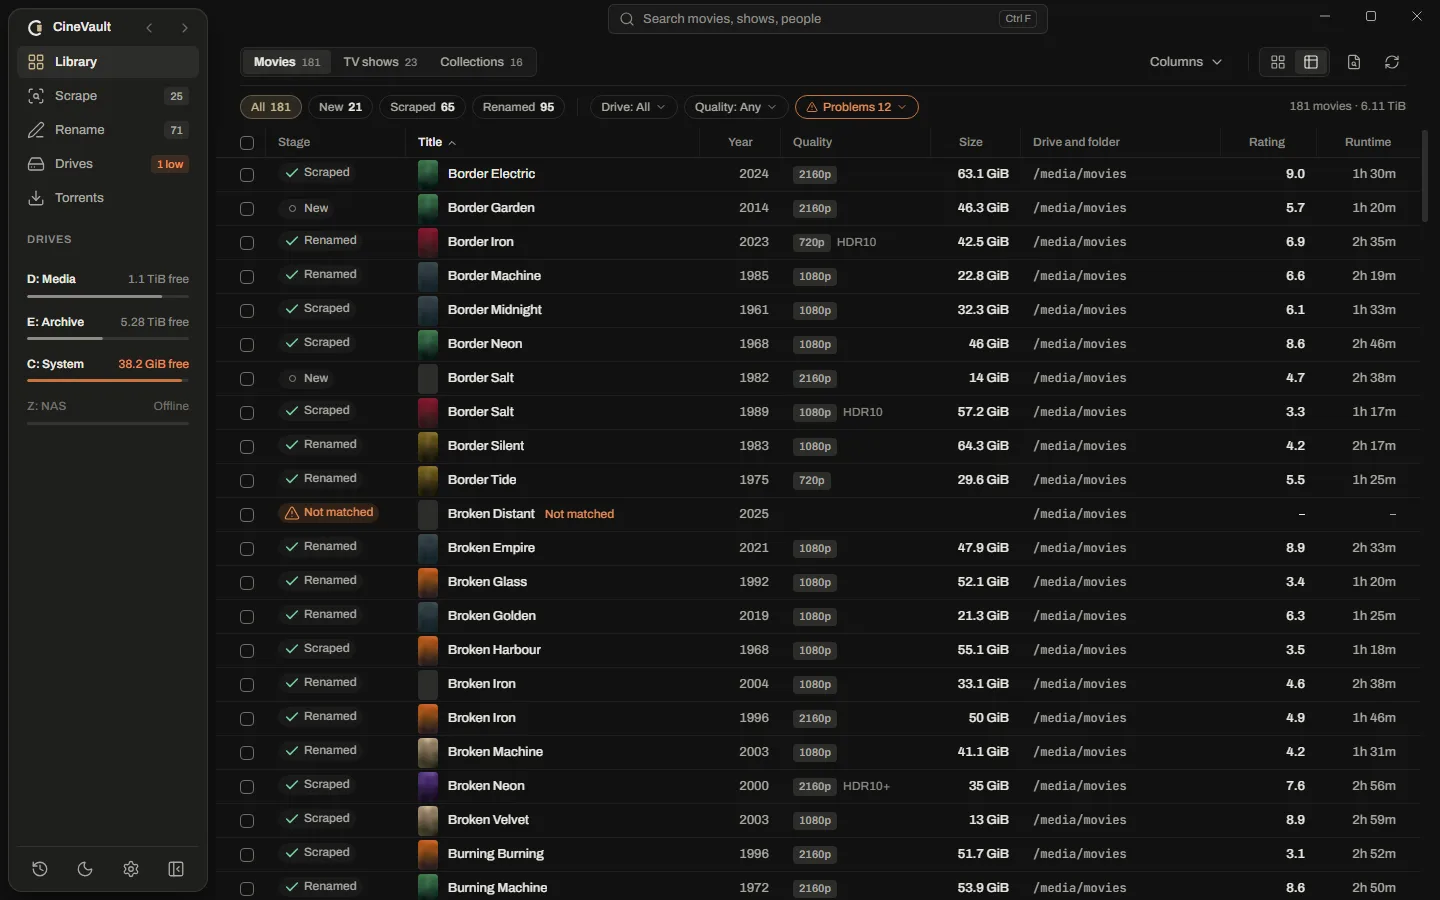
Task: Open settings with the gear icon
Action: click(x=131, y=869)
